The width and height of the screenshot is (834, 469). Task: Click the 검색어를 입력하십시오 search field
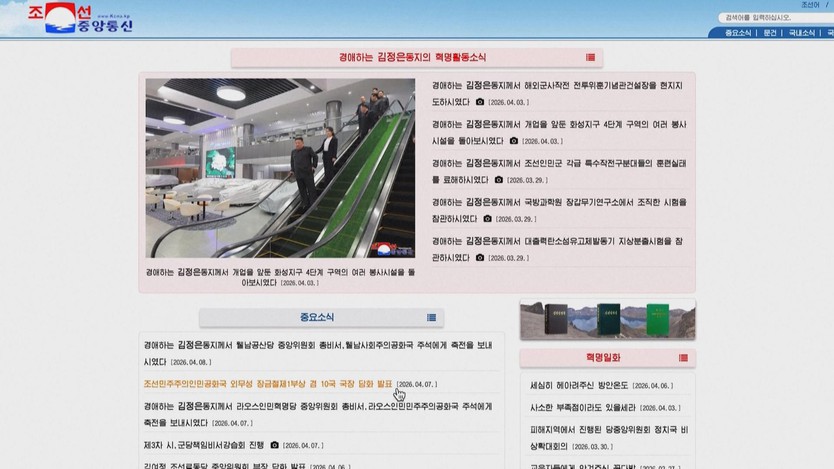pyautogui.click(x=775, y=18)
